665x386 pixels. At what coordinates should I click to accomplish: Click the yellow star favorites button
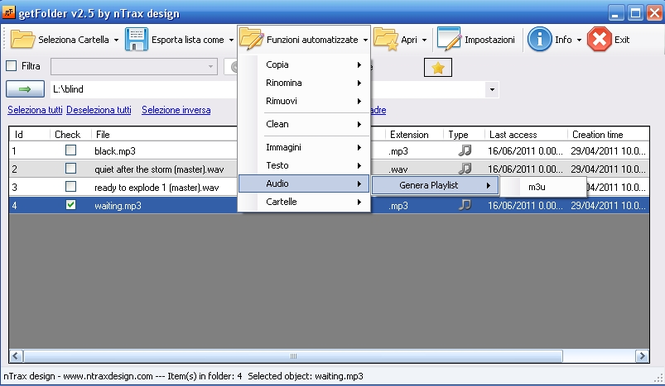[x=438, y=67]
